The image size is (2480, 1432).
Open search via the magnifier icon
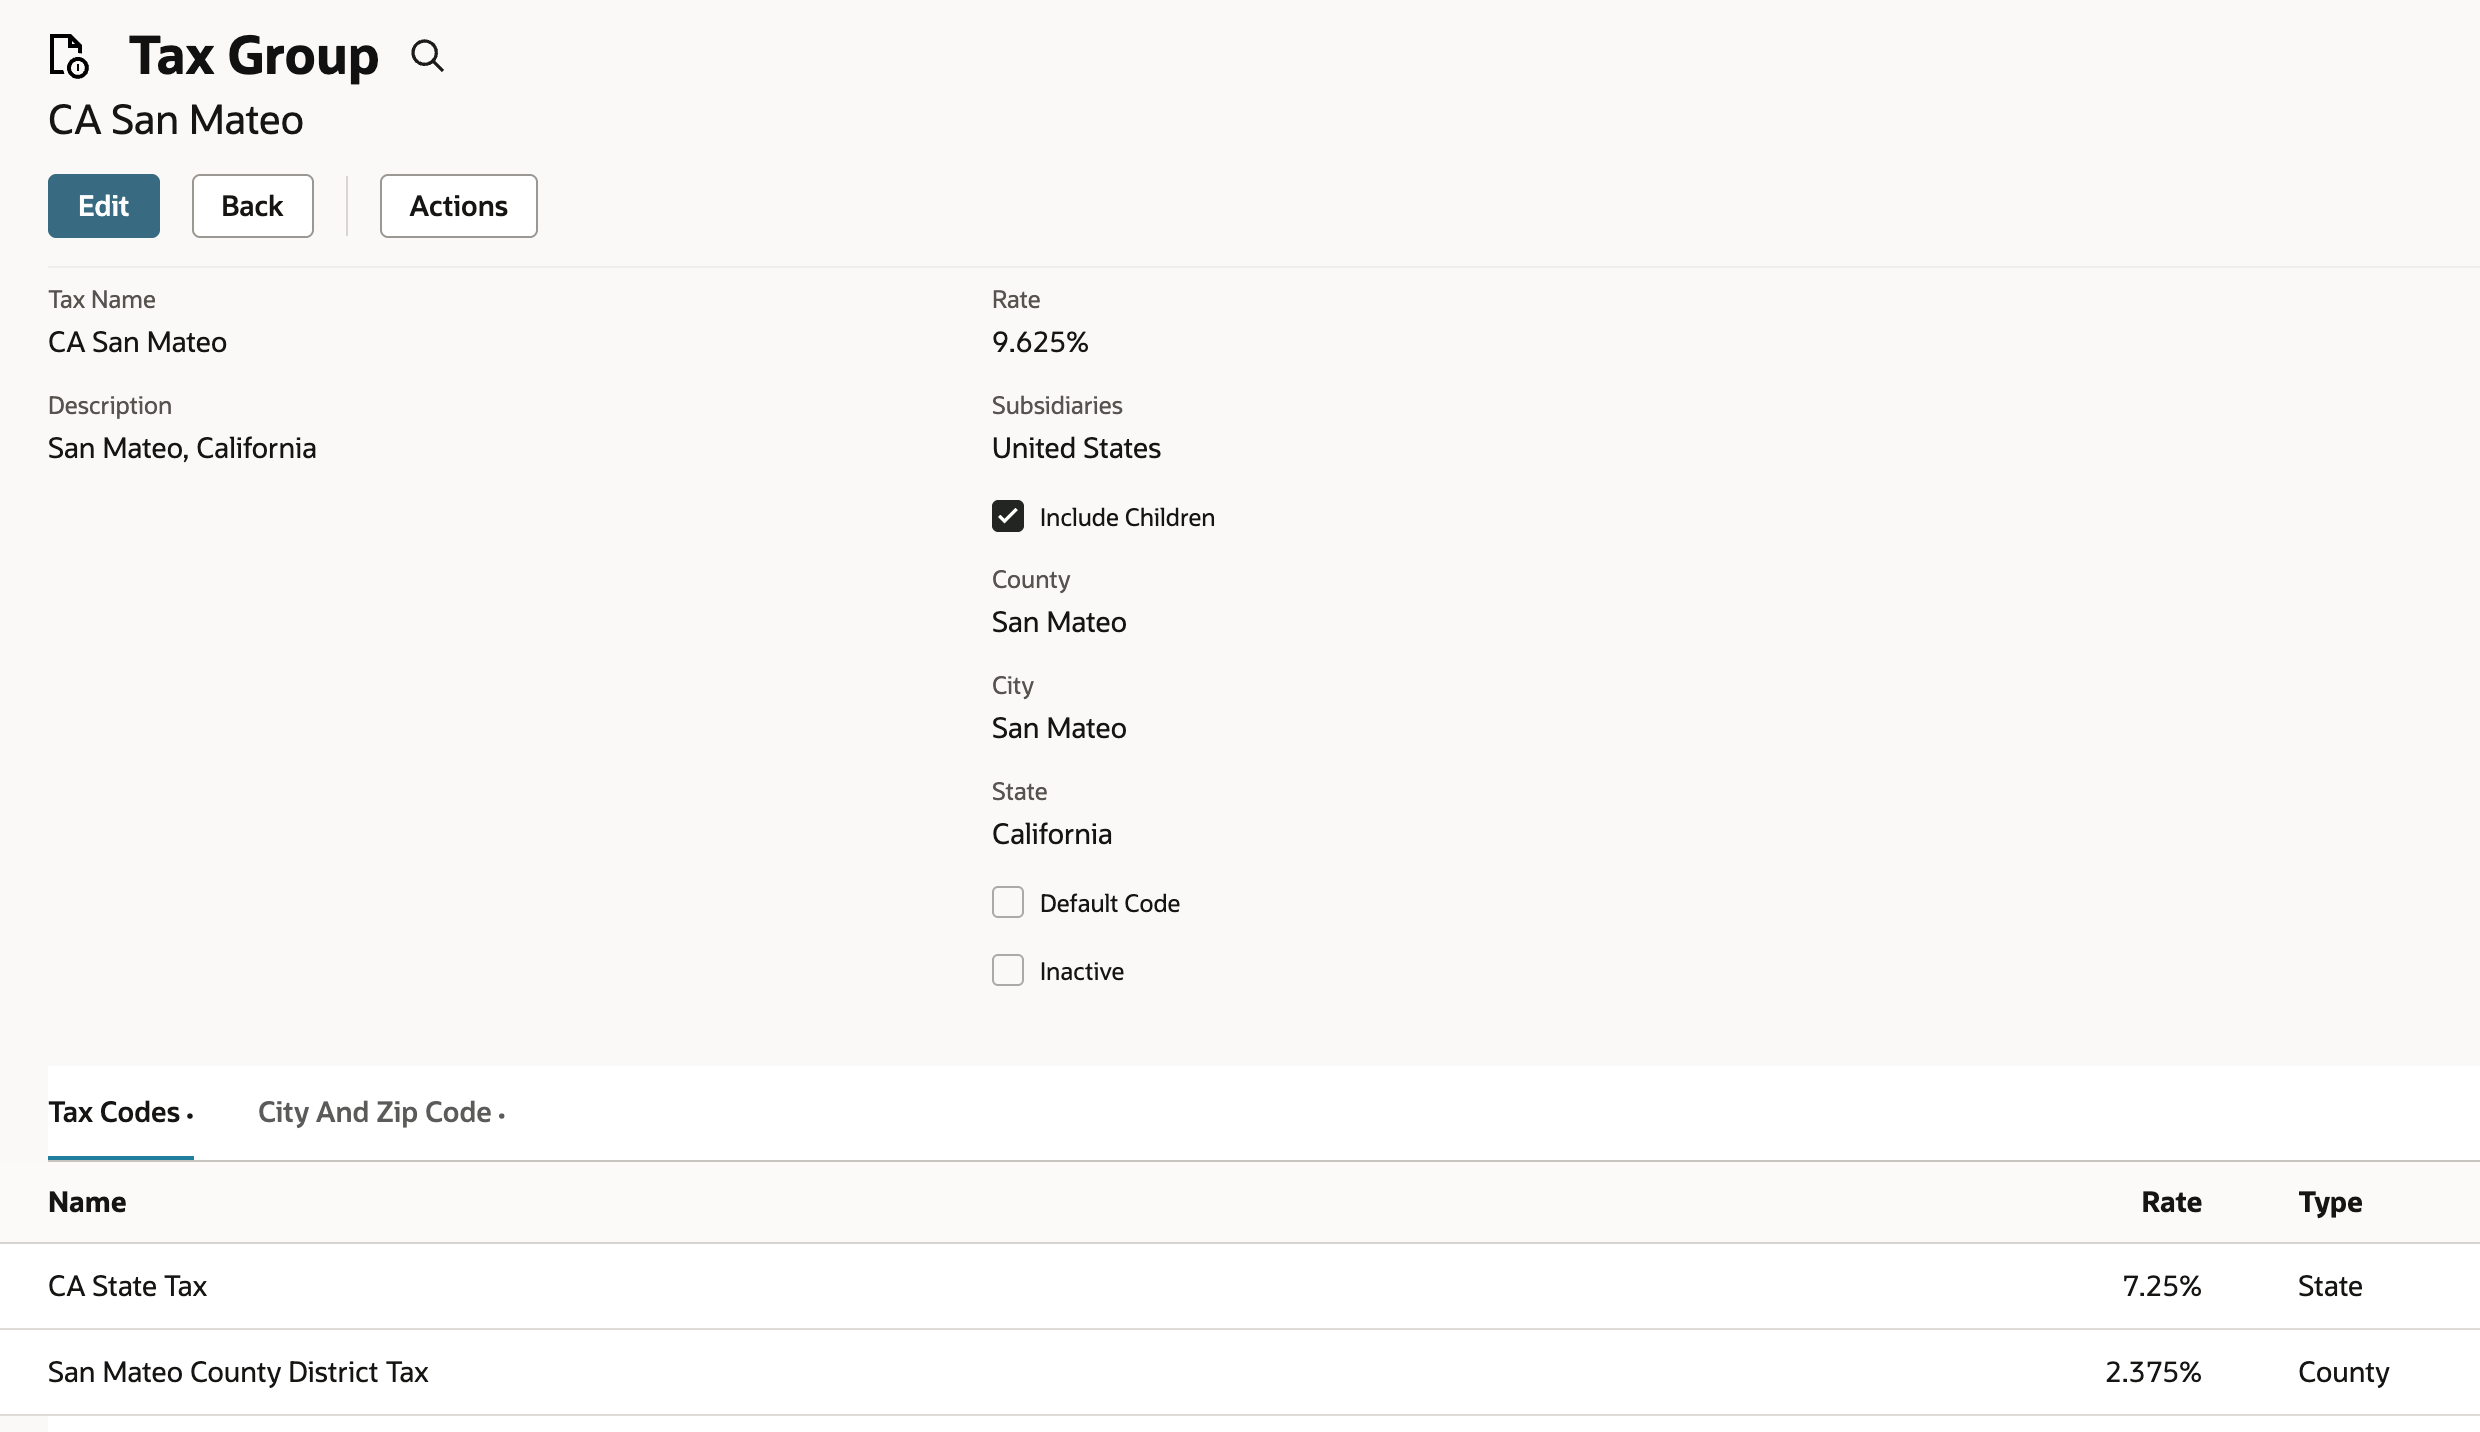(427, 56)
